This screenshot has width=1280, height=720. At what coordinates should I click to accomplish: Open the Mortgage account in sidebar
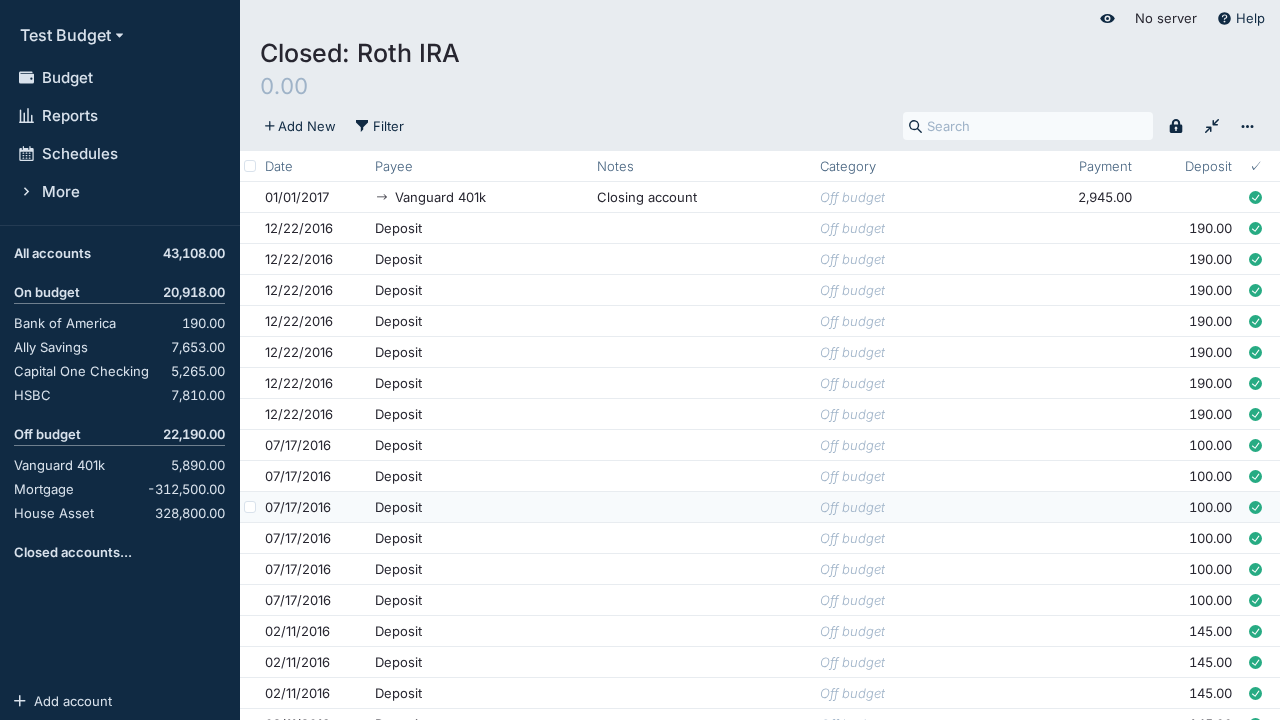tap(44, 490)
